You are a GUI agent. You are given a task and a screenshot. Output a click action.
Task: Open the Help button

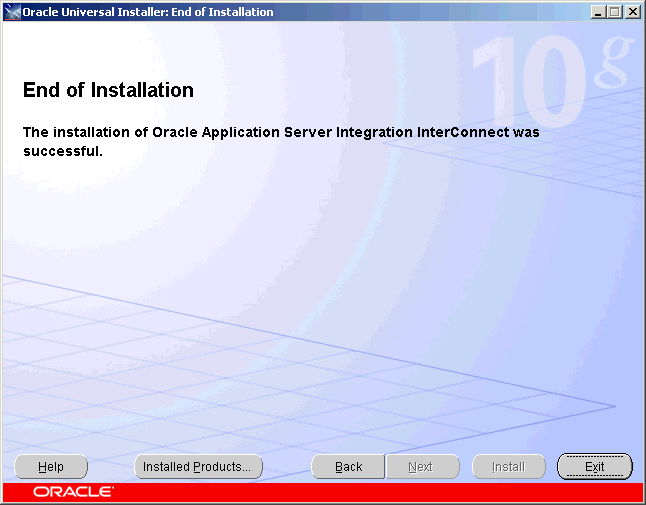pyautogui.click(x=51, y=467)
